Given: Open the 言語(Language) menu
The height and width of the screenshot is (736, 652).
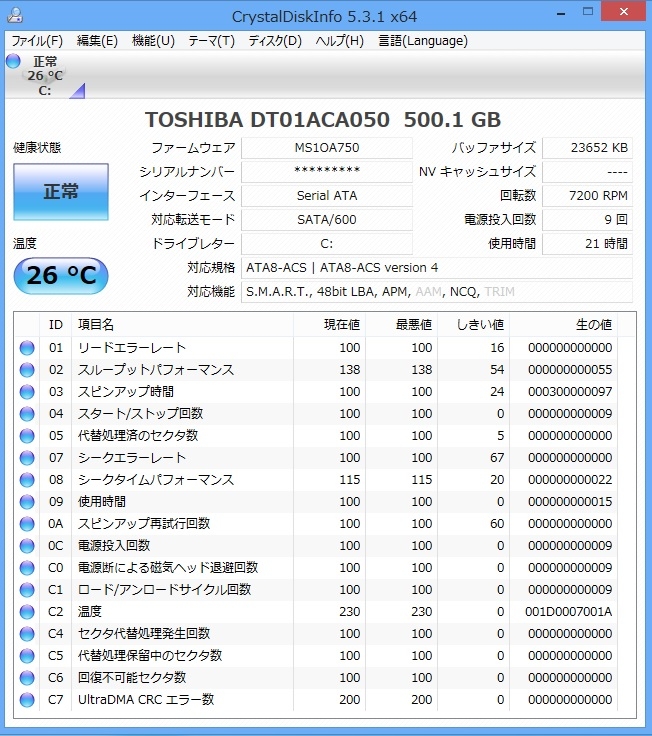Looking at the screenshot, I should (423, 41).
